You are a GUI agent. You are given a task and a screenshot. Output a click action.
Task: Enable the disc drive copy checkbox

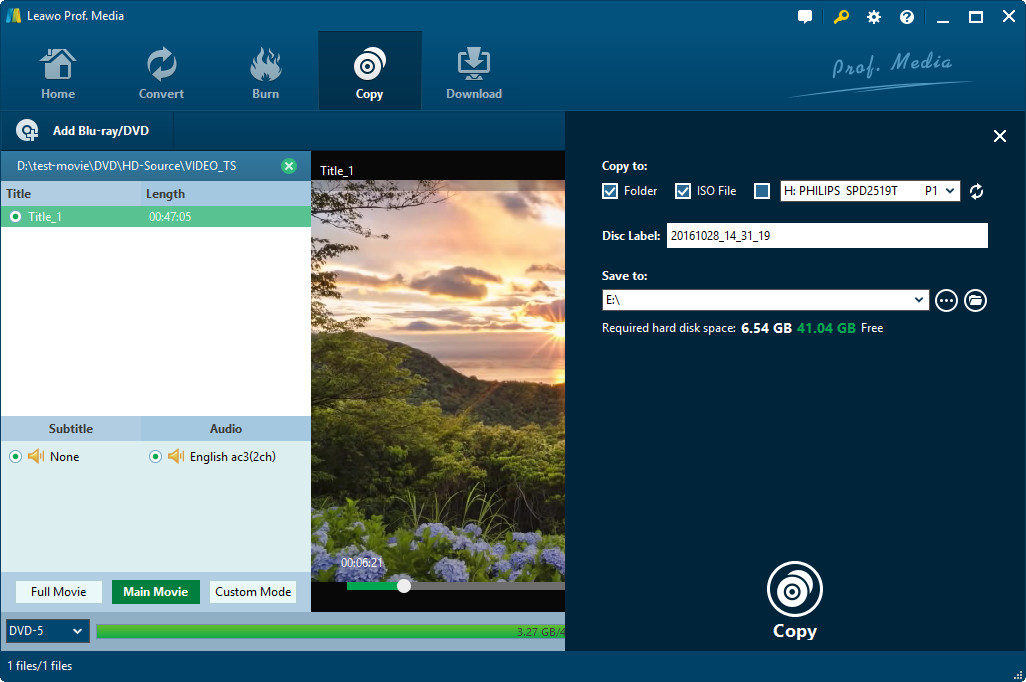762,191
